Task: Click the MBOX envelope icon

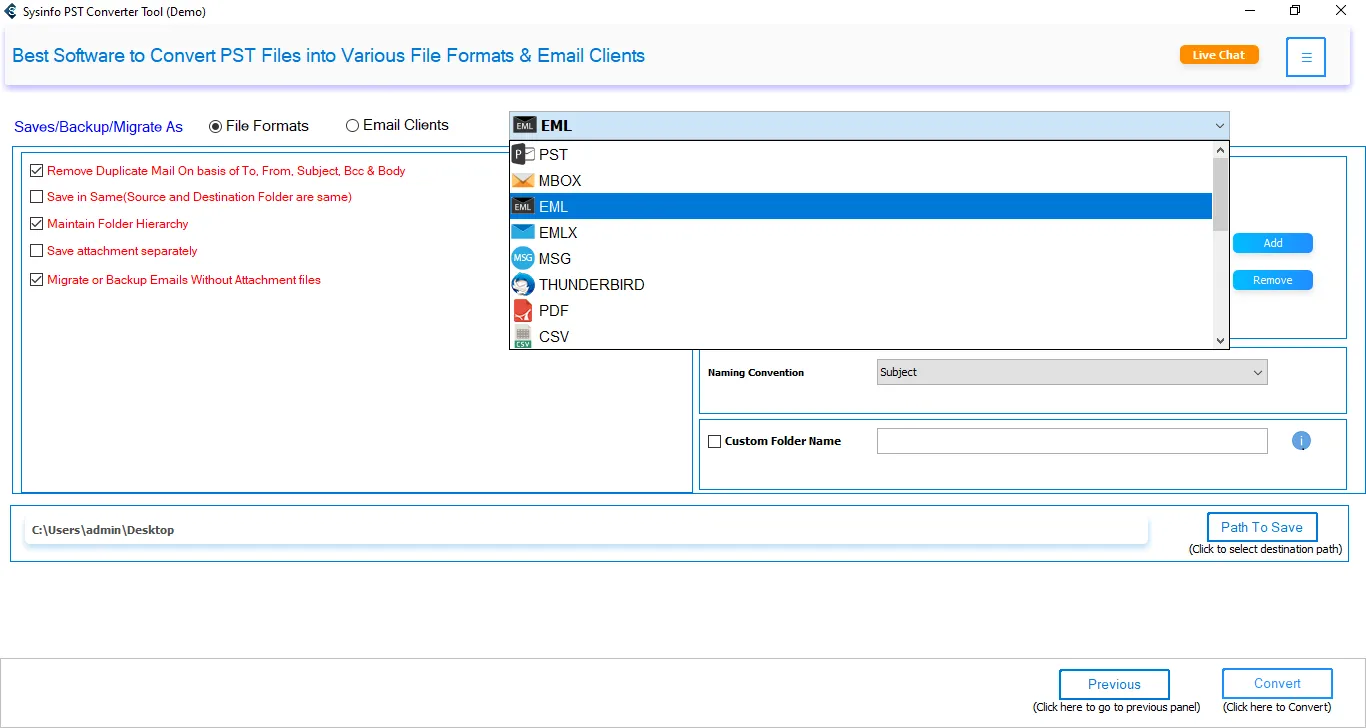Action: [x=523, y=181]
